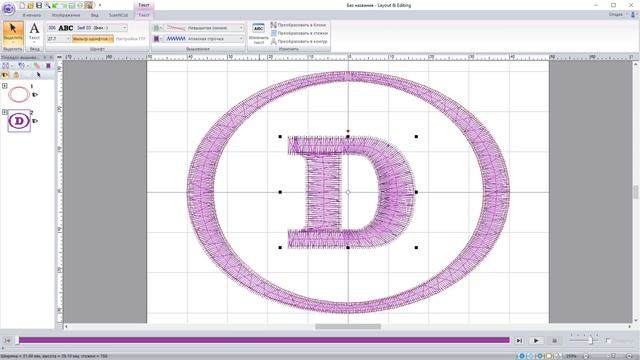The image size is (640, 360).
Task: Convert text to outline
Action: coord(299,41)
